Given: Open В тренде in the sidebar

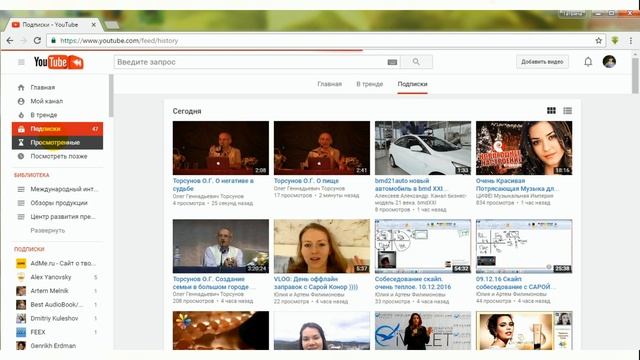Looking at the screenshot, I should pos(57,115).
